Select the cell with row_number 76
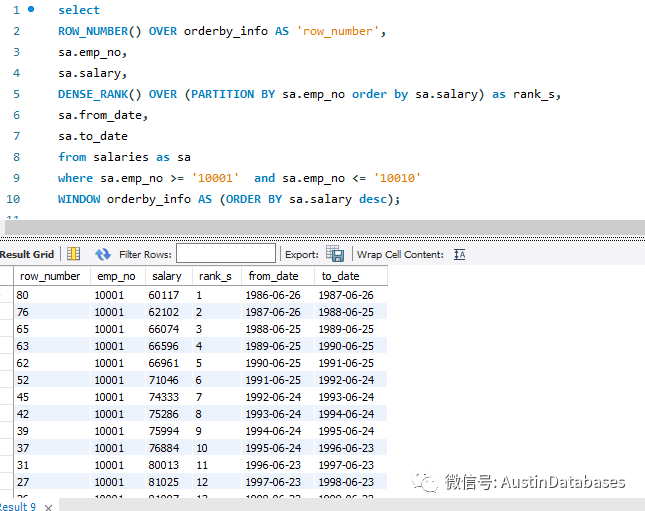645x511 pixels. coord(28,312)
